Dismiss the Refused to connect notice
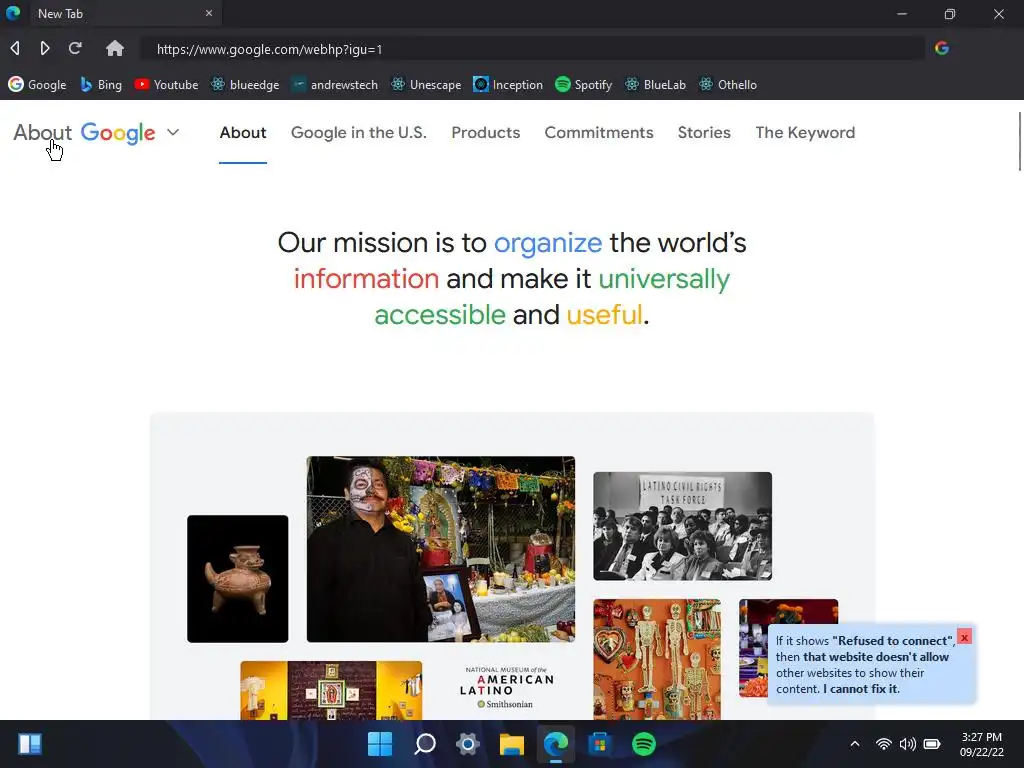This screenshot has height=768, width=1024. pos(964,637)
